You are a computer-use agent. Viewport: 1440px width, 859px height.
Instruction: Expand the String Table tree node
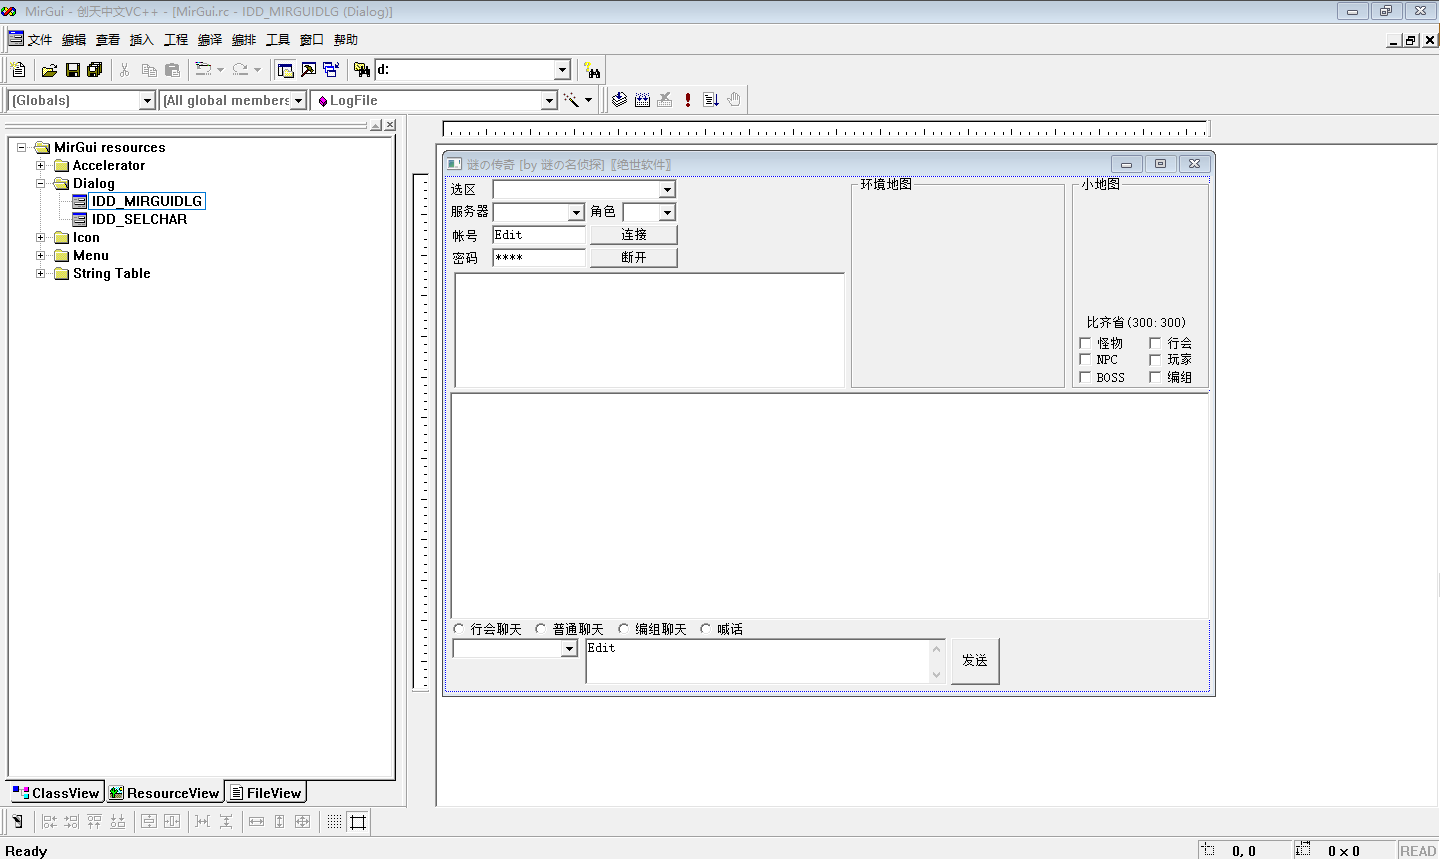[41, 274]
